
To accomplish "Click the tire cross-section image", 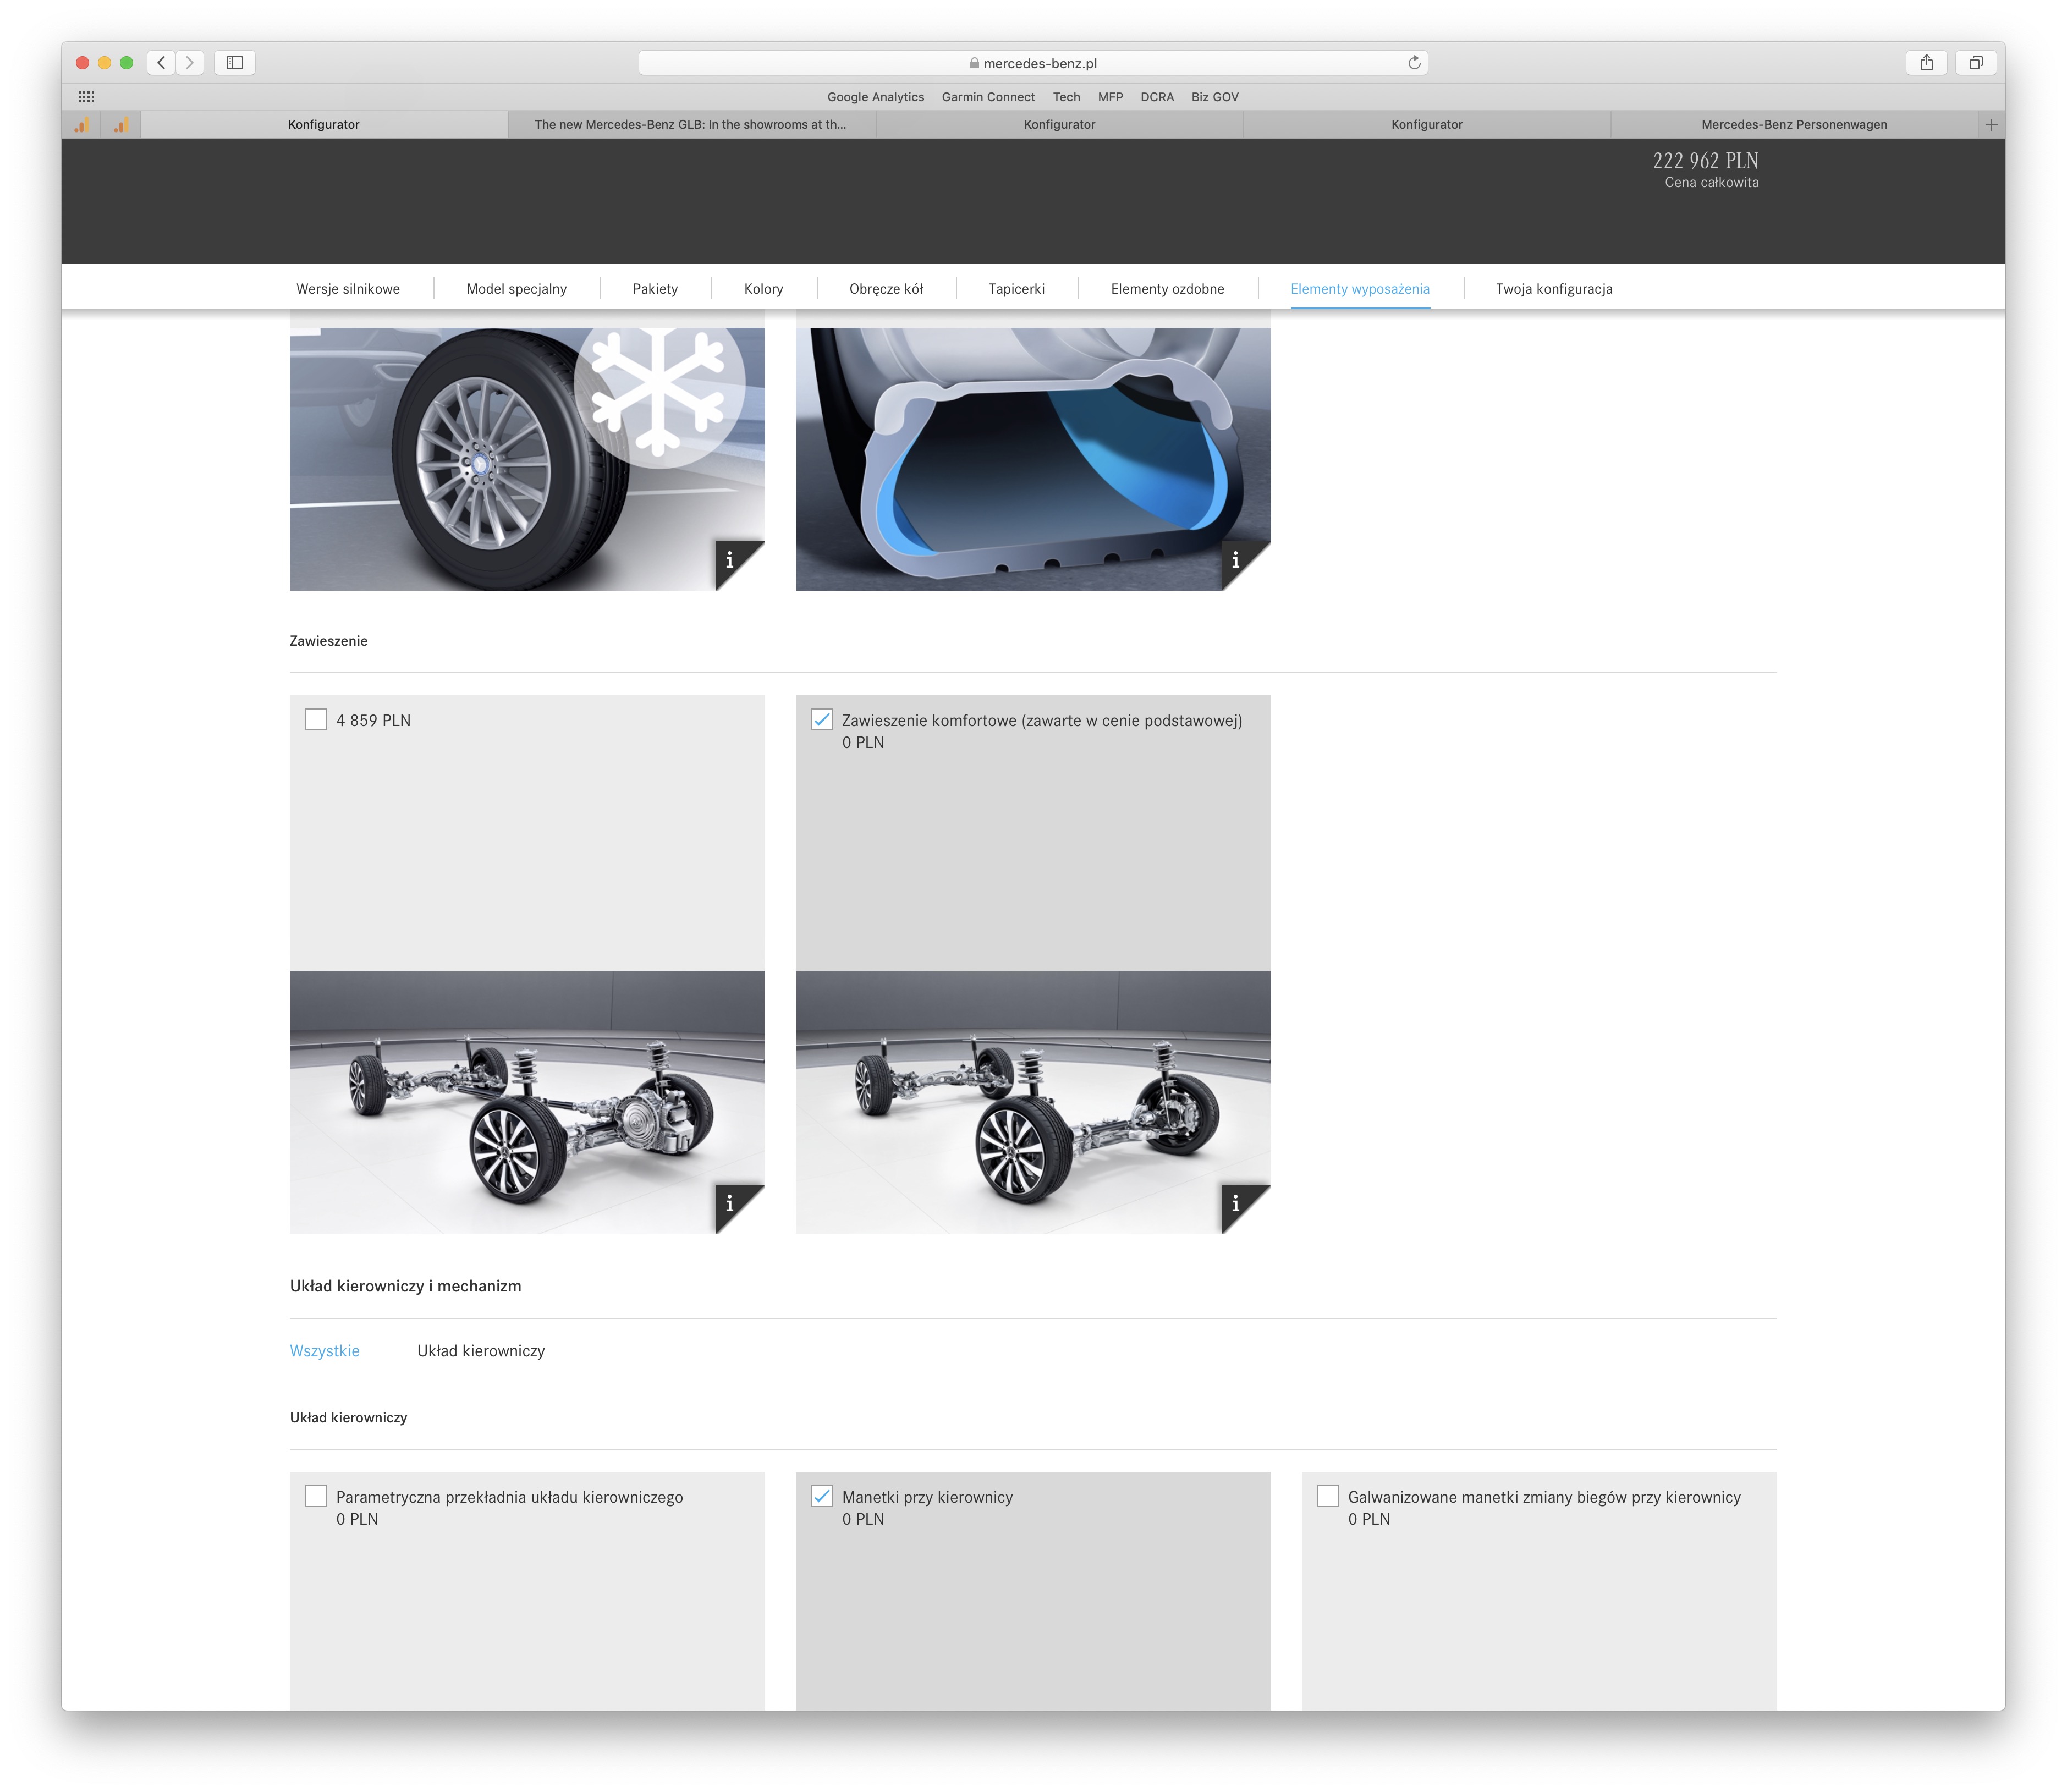I will pyautogui.click(x=1033, y=459).
